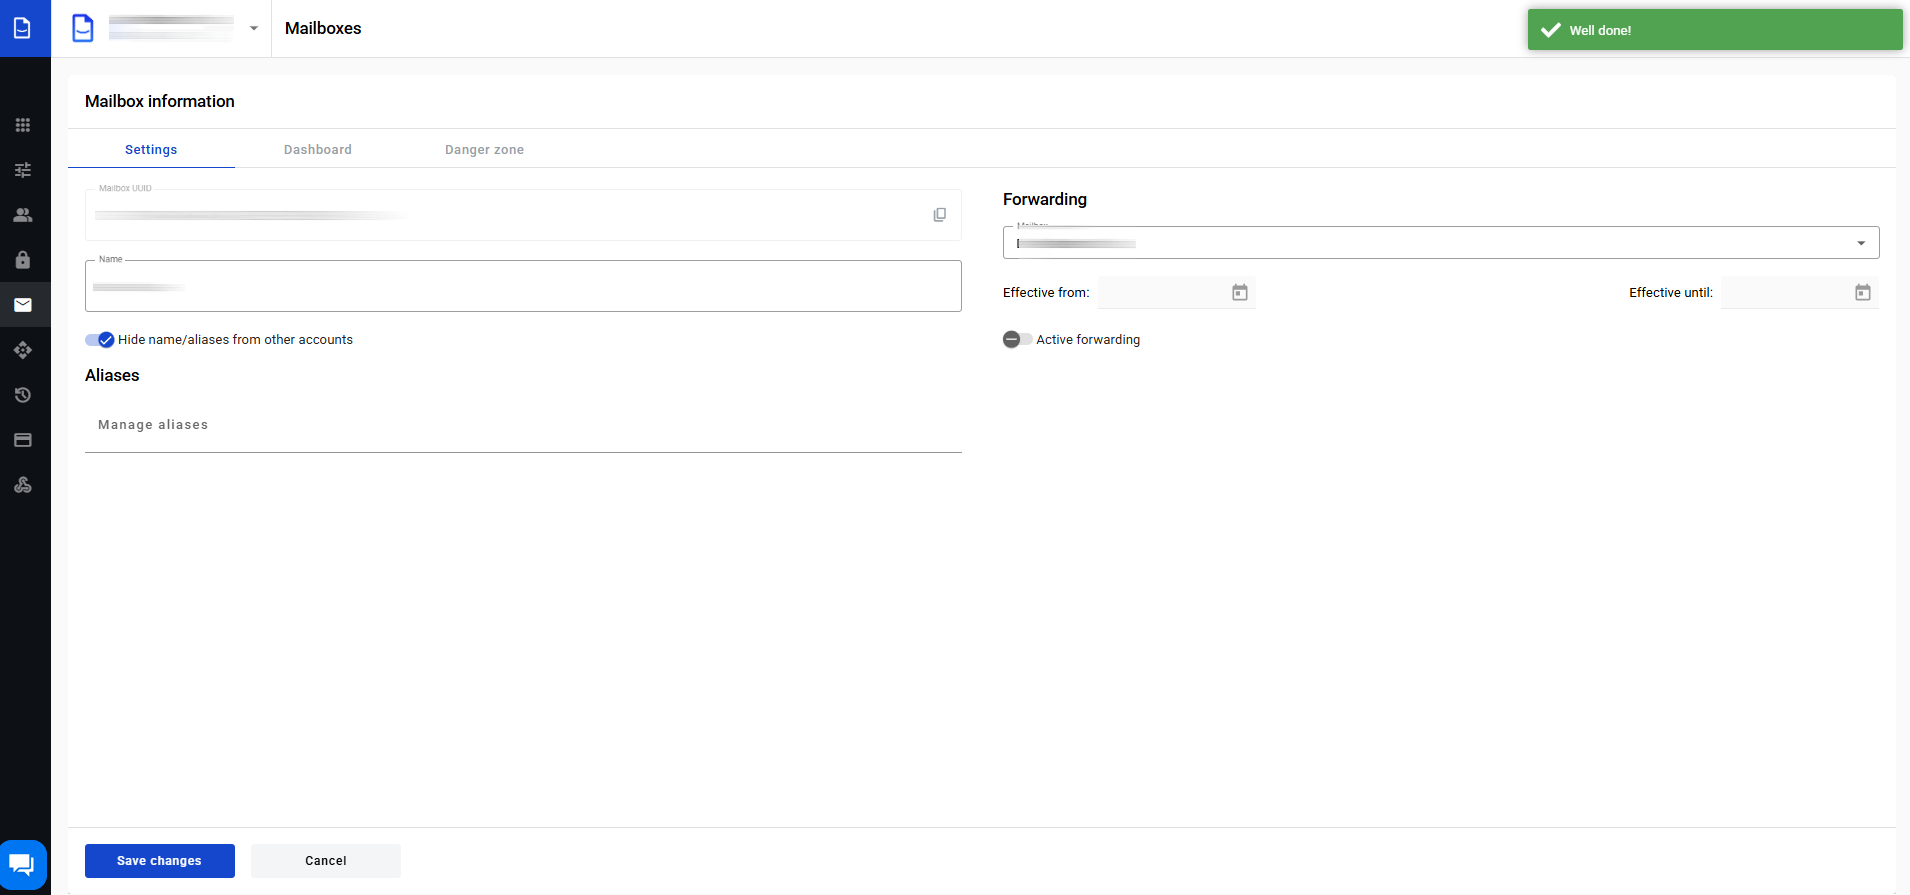1910x895 pixels.
Task: Open the Effective from calendar picker
Action: (1239, 293)
